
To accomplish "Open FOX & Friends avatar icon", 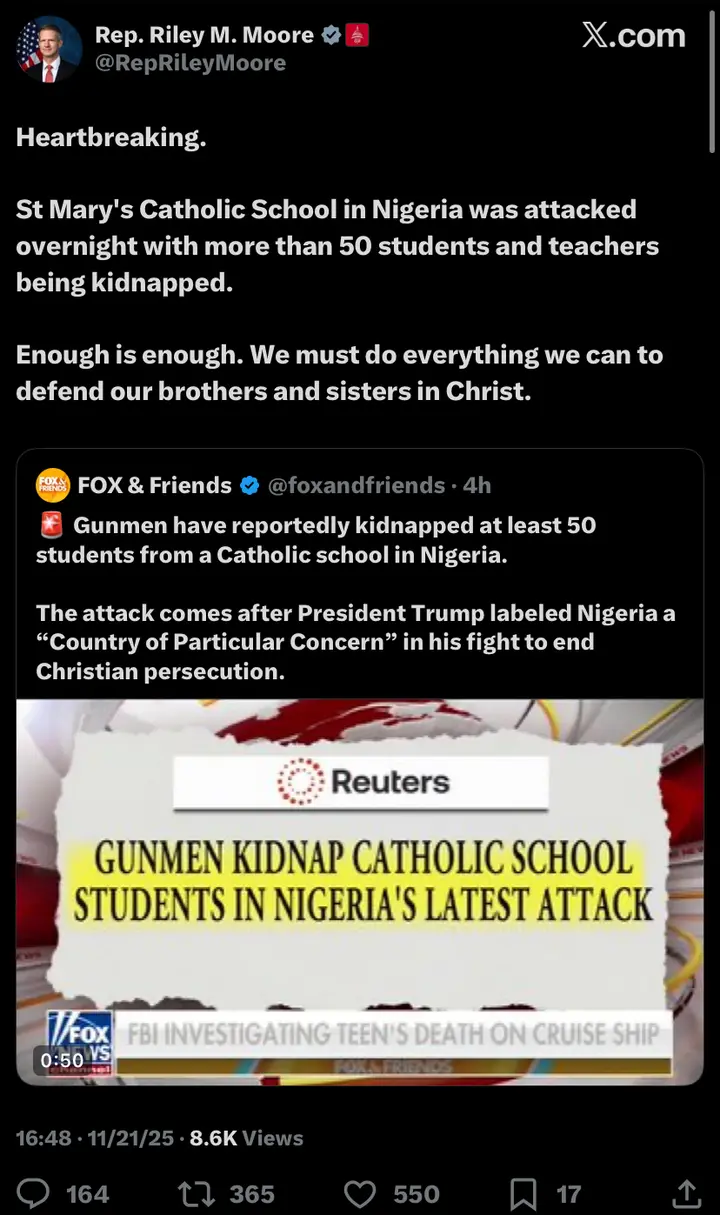I will point(53,485).
